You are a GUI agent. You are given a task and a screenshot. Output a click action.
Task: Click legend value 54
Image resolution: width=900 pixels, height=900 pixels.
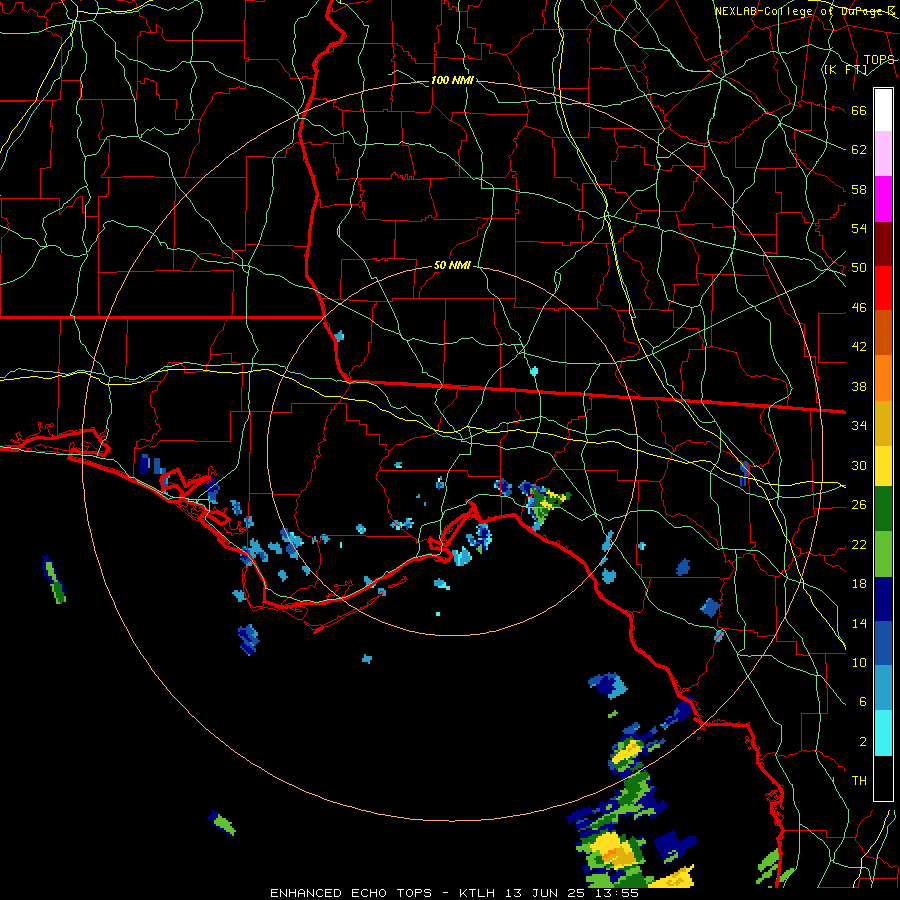859,228
